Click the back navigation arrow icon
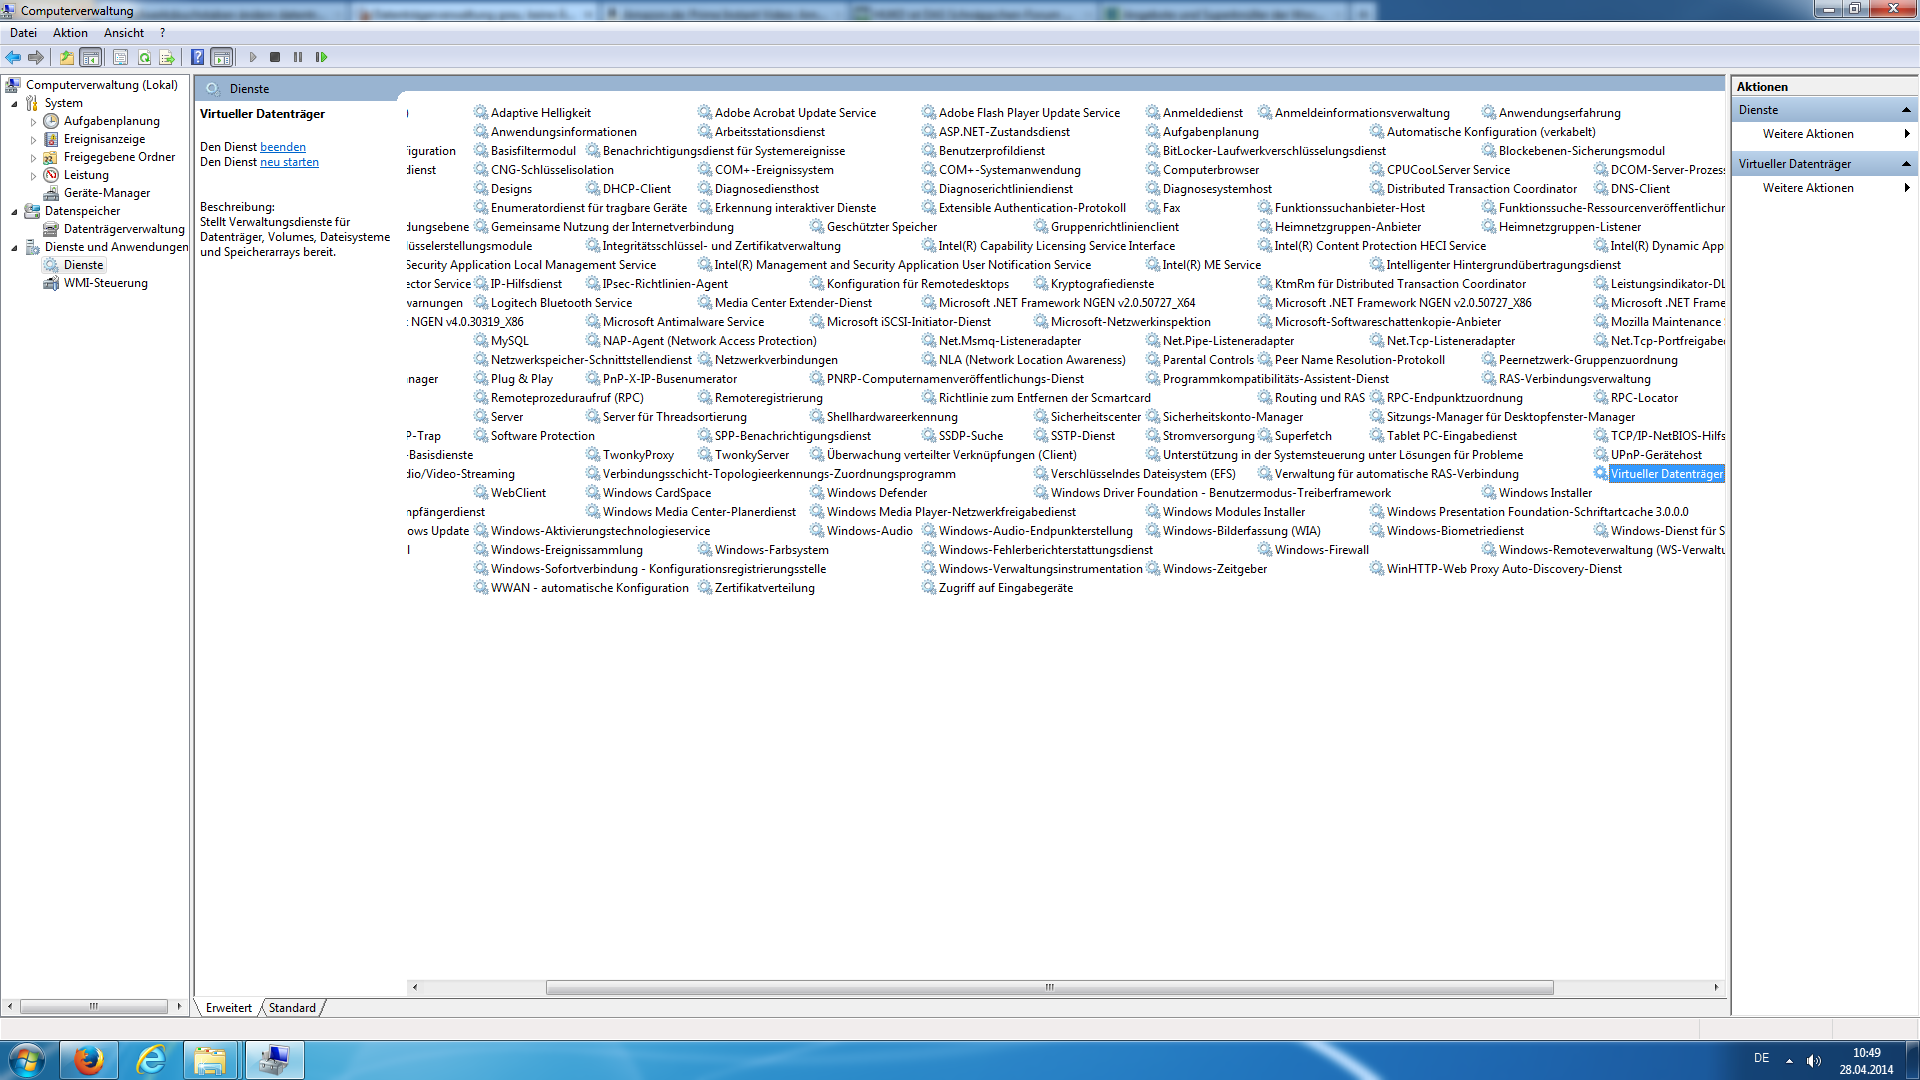 (13, 57)
